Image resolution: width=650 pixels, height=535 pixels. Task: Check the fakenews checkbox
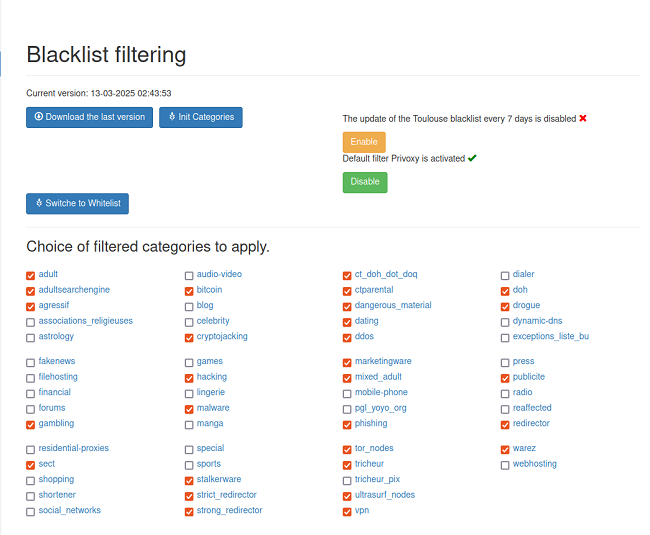pyautogui.click(x=31, y=362)
